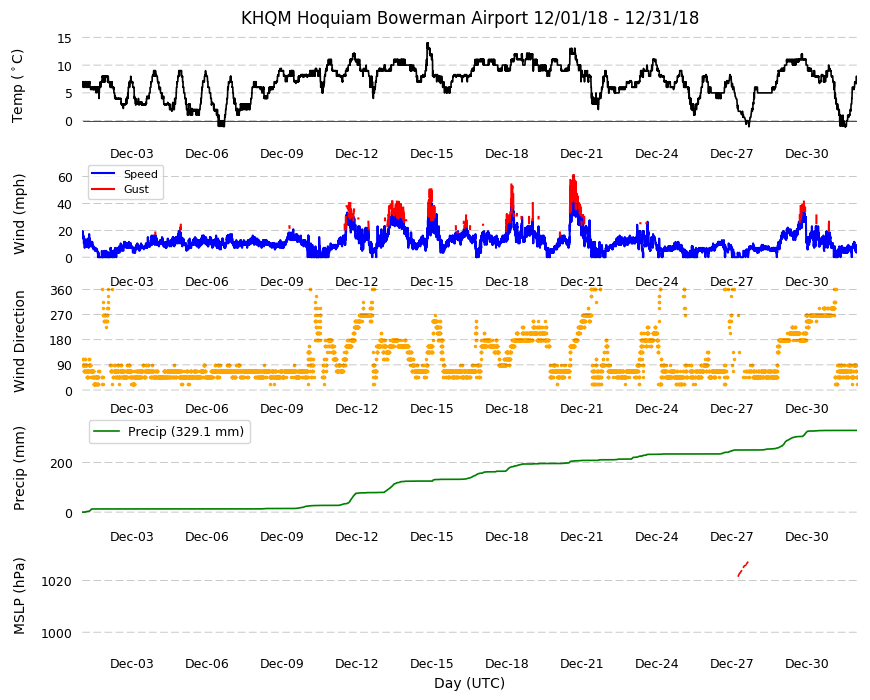Click the highest red gust peak near Dec-21

tap(574, 177)
